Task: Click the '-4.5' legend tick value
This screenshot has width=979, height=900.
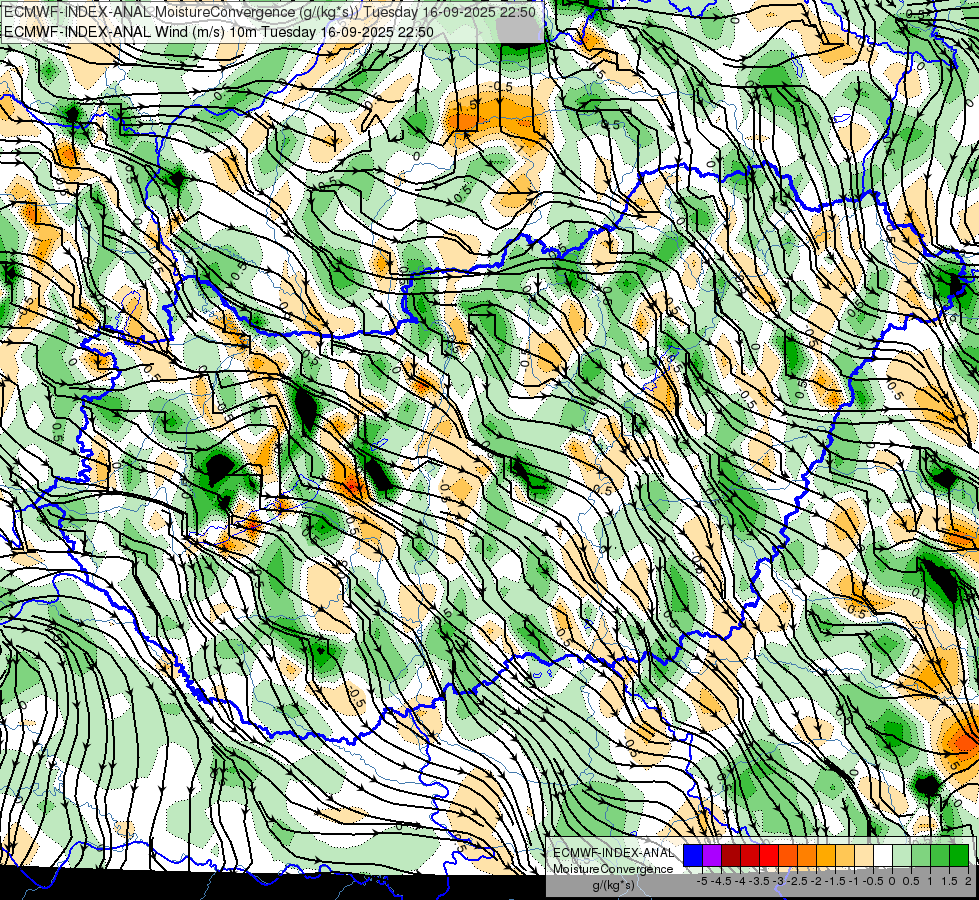Action: [721, 881]
